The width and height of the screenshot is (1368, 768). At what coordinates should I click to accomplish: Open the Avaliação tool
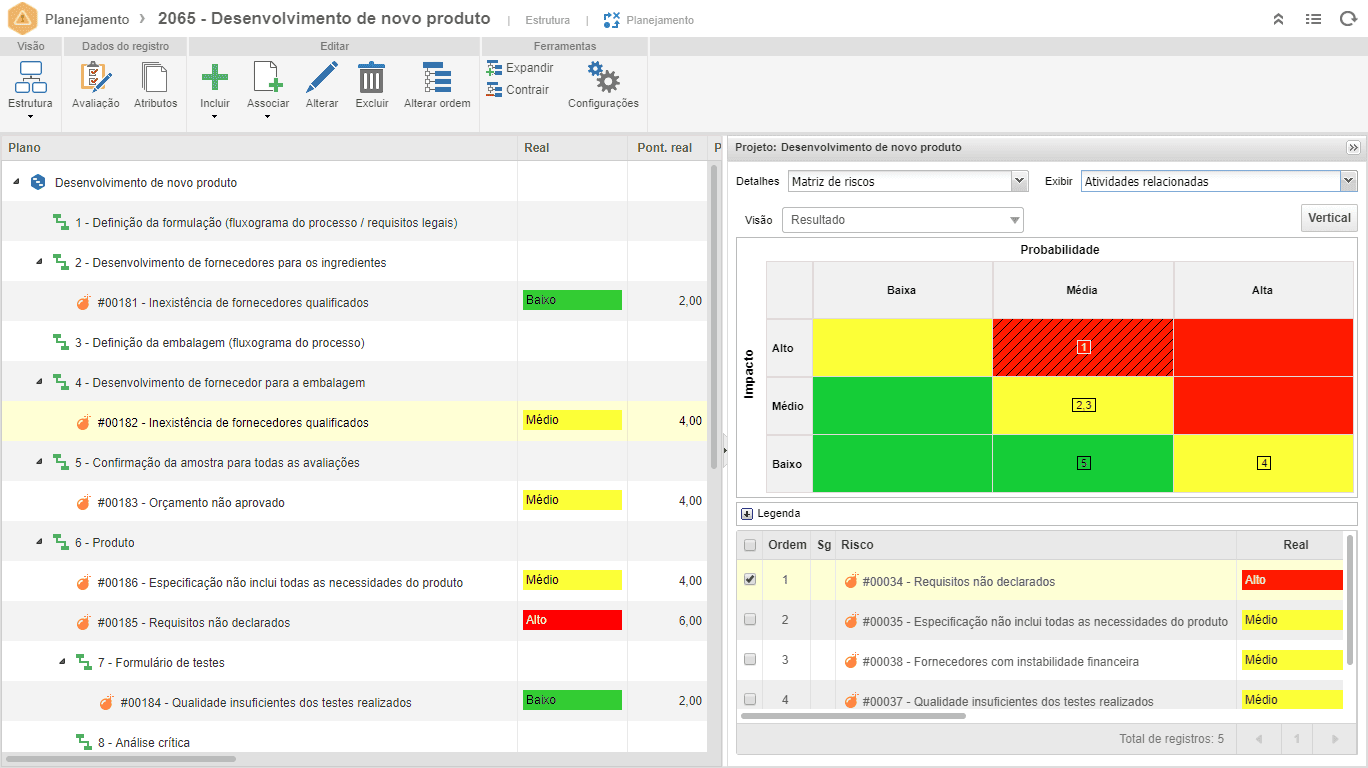pos(96,78)
